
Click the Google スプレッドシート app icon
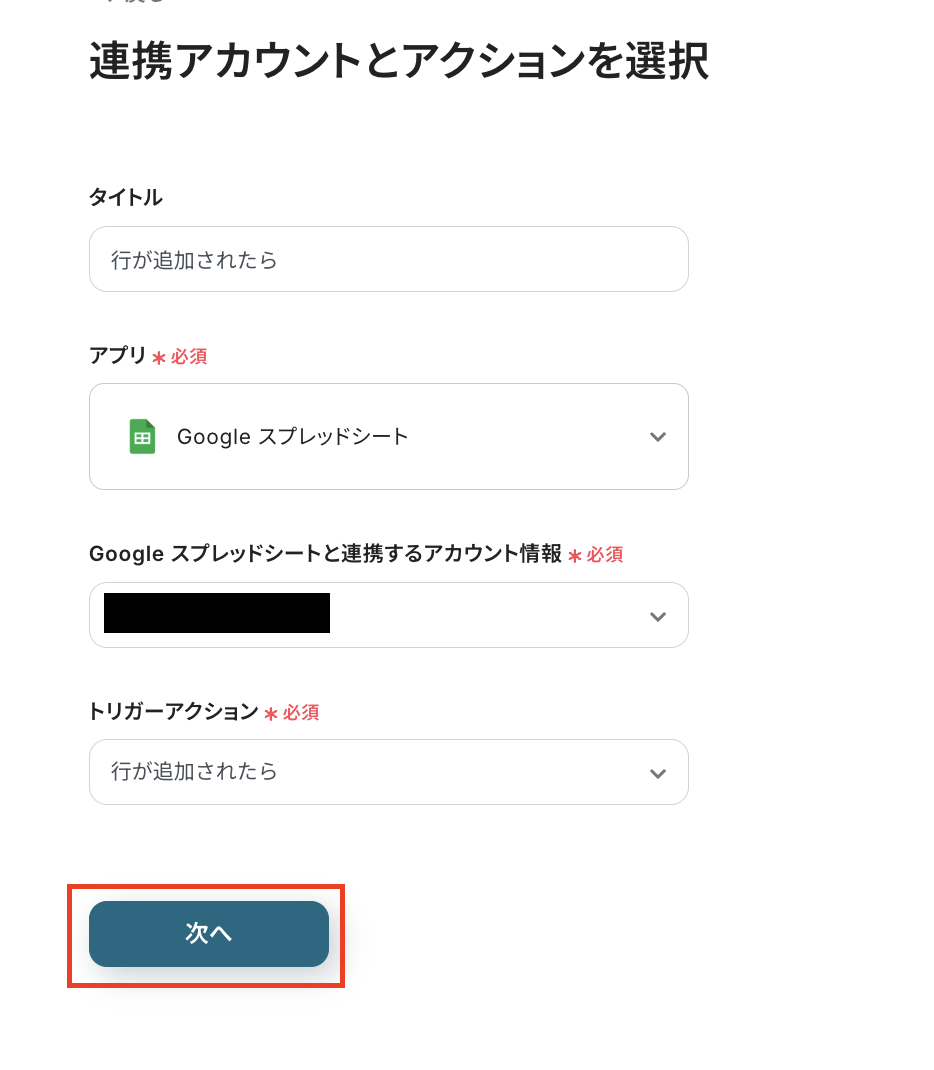142,437
